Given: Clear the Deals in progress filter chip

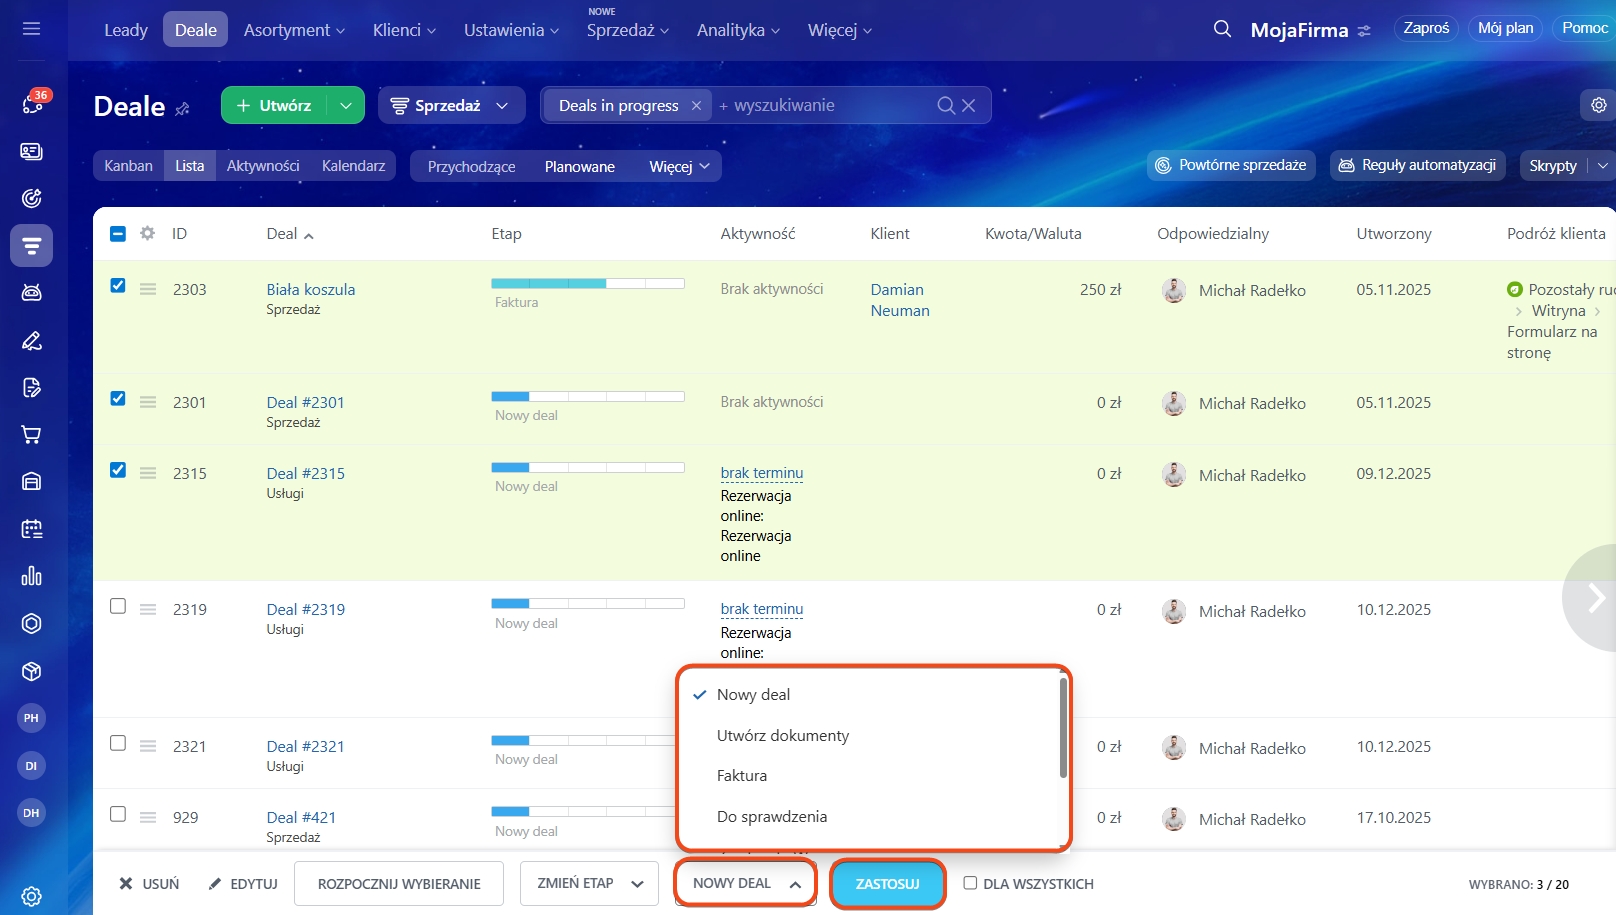Looking at the screenshot, I should click(x=696, y=106).
